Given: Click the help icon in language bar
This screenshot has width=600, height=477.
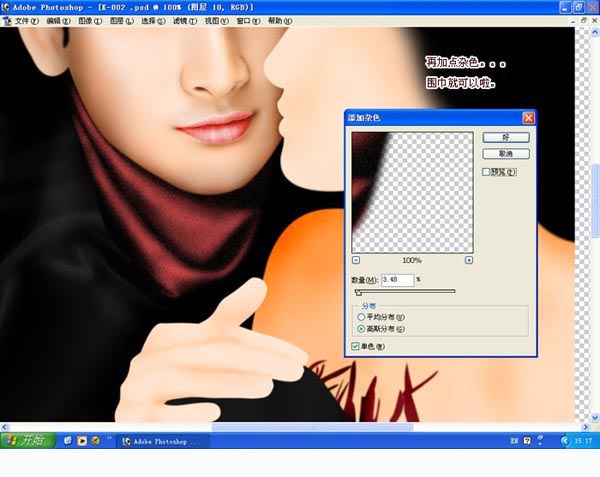Looking at the screenshot, I should tap(527, 441).
